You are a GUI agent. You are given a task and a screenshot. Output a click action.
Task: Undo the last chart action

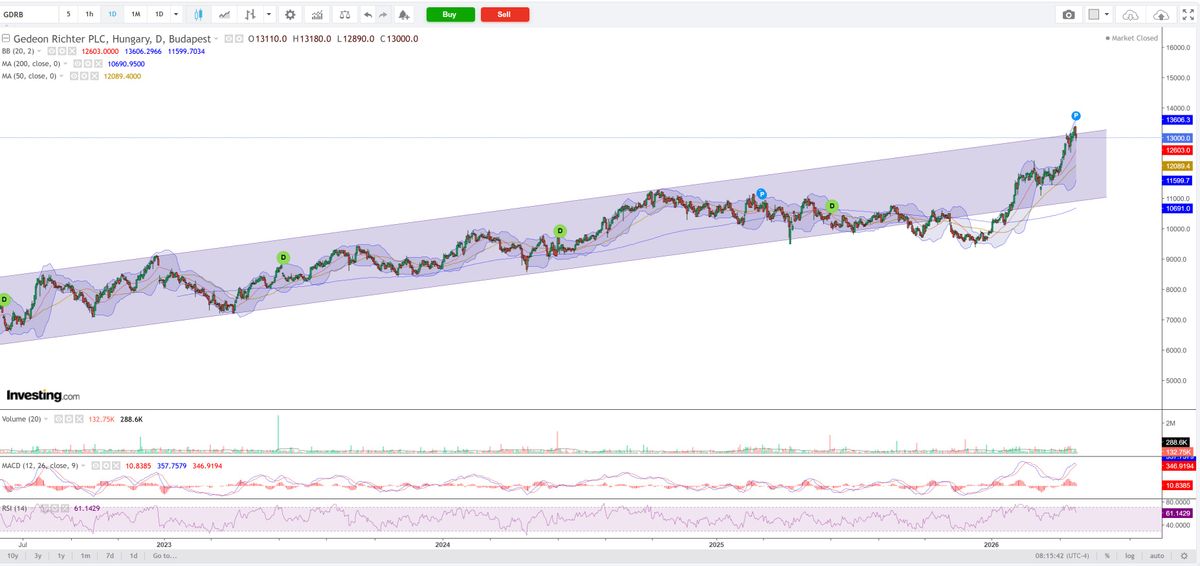[367, 15]
